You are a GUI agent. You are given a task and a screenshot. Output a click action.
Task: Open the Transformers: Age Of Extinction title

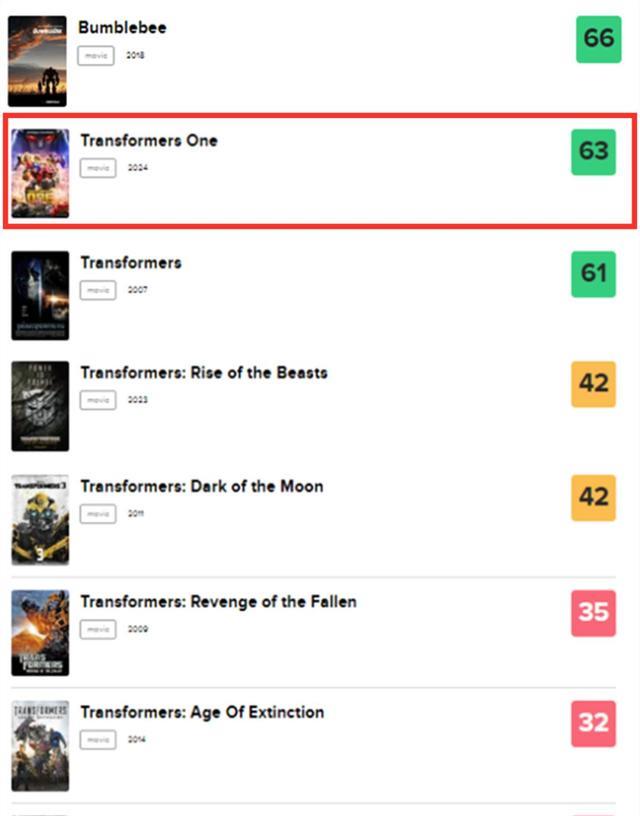(x=202, y=712)
